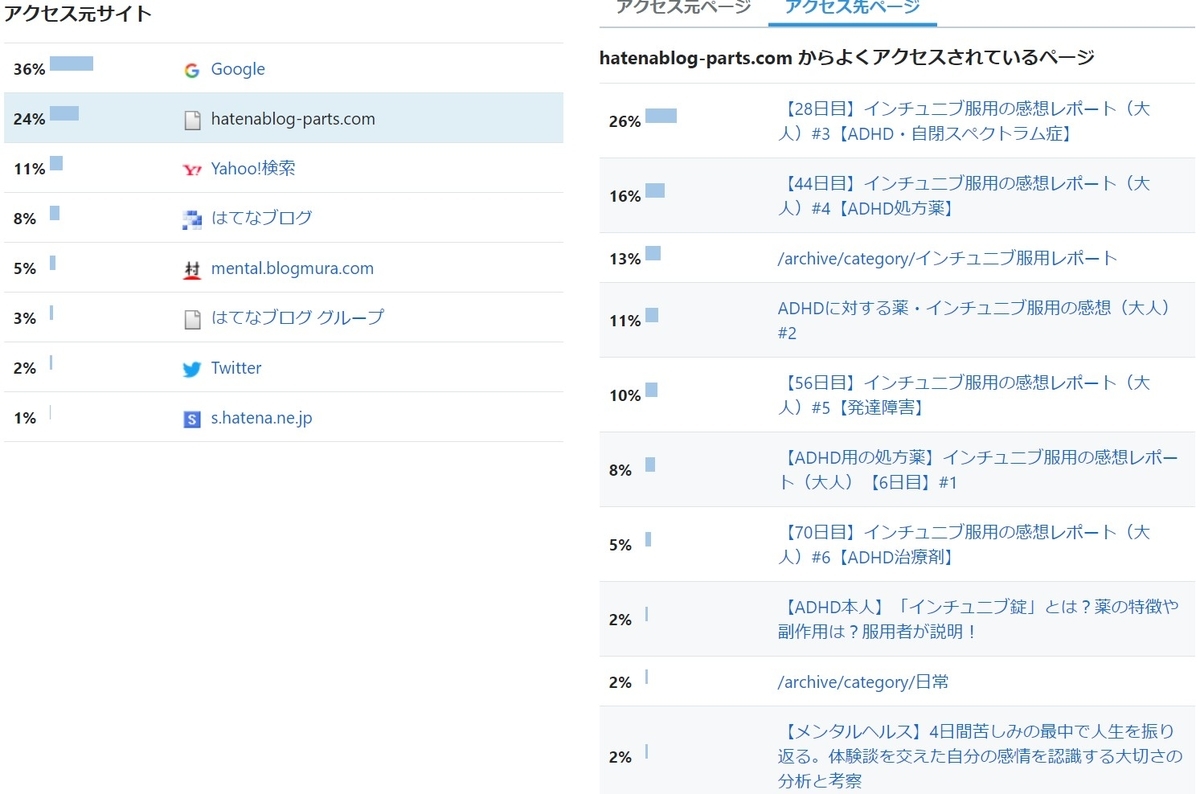Open /archive/category/インチュニブ服用レポート link
Screen dimensions: 1200x794
click(947, 258)
